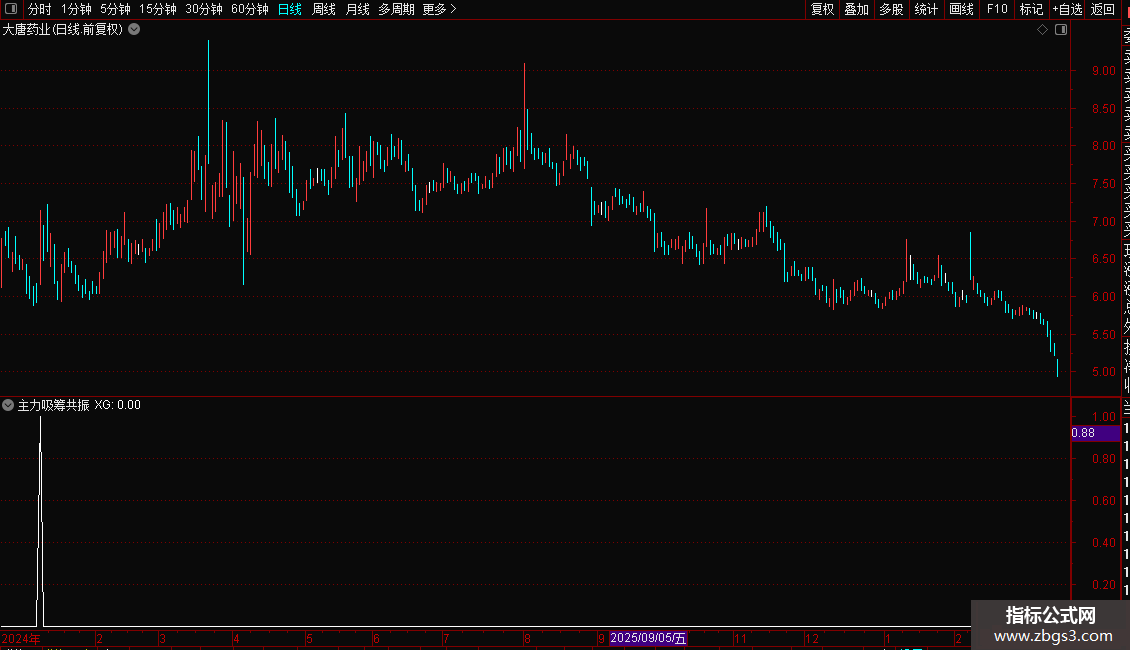Click 复权 adjustment button
The height and width of the screenshot is (650, 1130).
pyautogui.click(x=822, y=9)
